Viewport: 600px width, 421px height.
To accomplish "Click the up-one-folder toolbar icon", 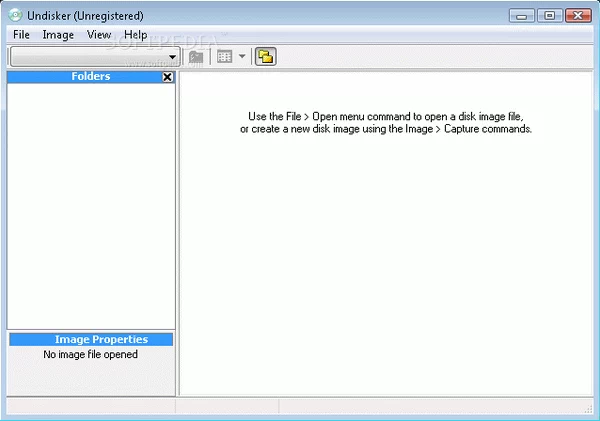I will (x=196, y=57).
